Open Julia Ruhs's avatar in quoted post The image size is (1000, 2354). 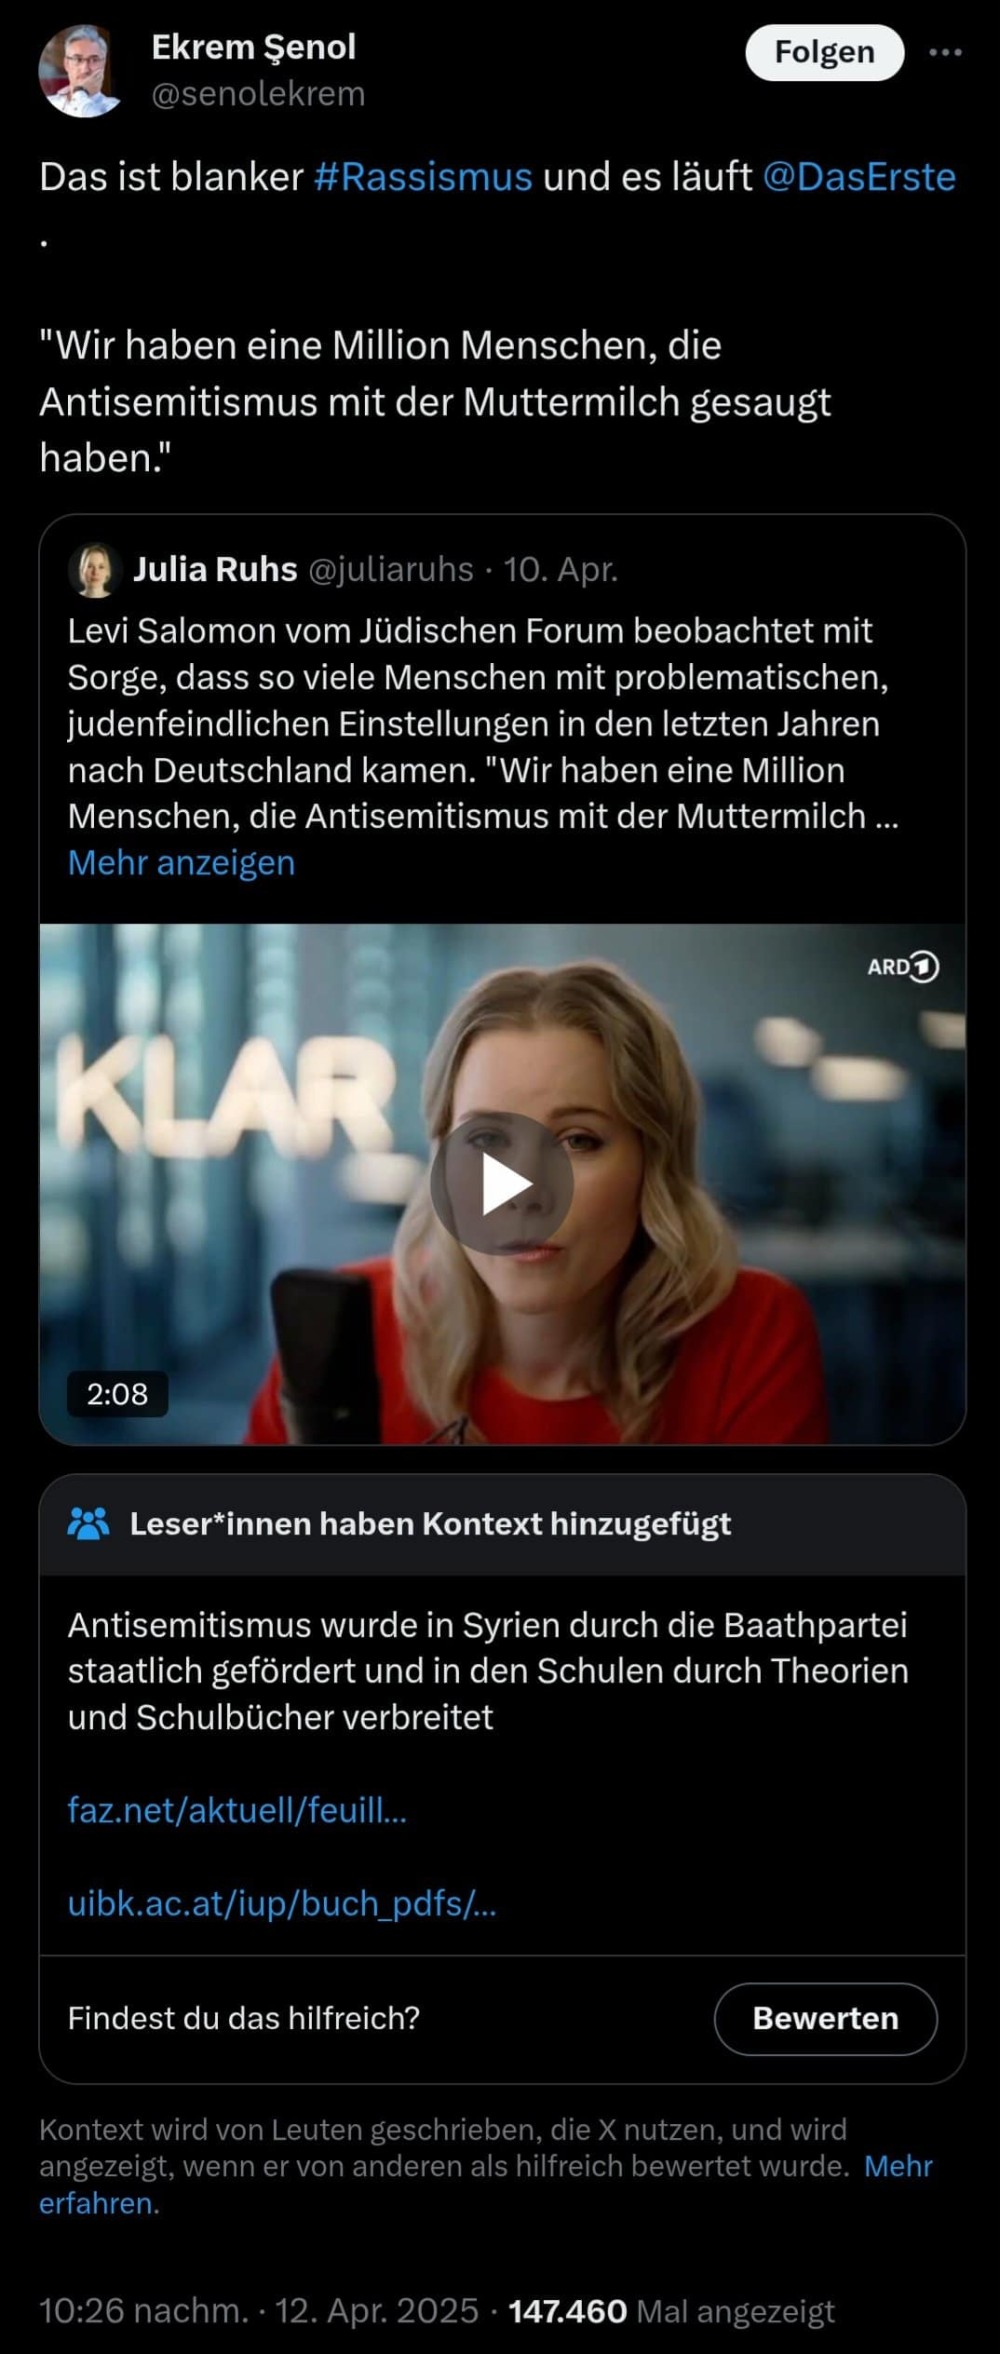click(95, 570)
